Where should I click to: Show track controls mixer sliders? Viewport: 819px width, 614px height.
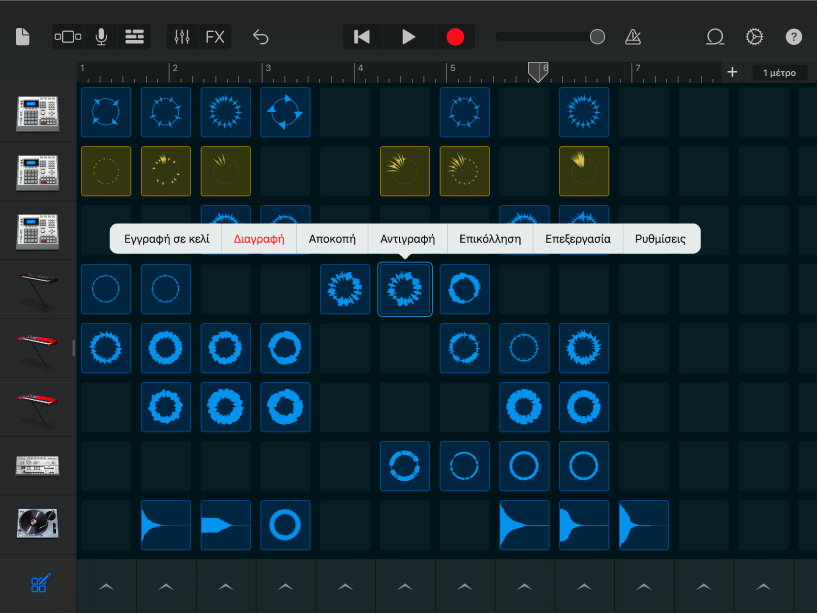[x=182, y=37]
